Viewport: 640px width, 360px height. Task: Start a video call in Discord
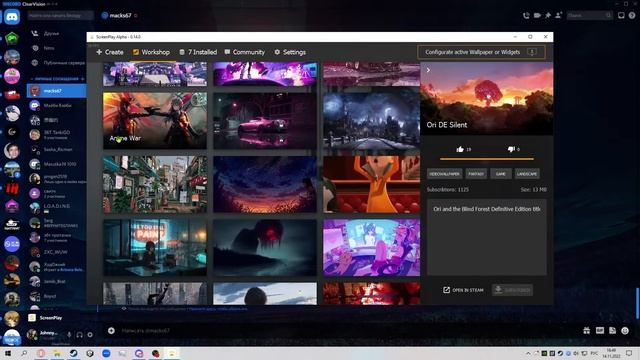pos(537,16)
